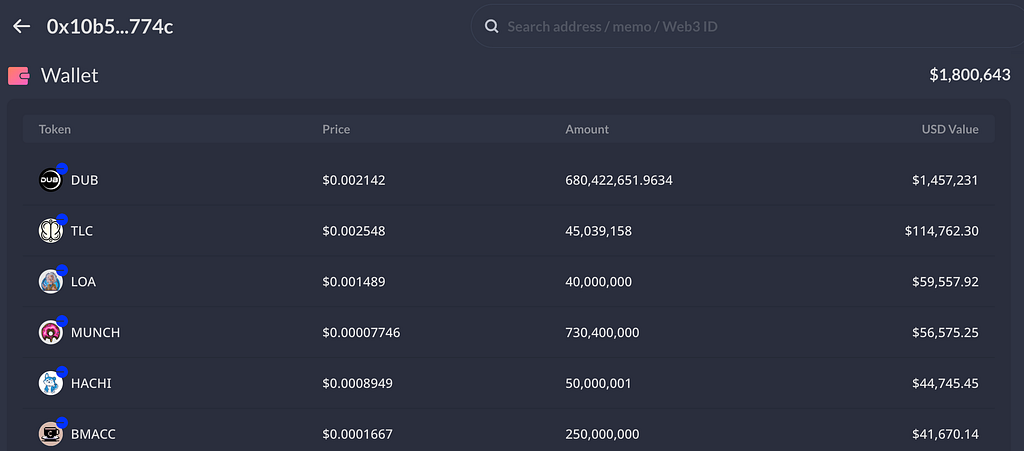Click the pink Wallet icon

pos(18,76)
